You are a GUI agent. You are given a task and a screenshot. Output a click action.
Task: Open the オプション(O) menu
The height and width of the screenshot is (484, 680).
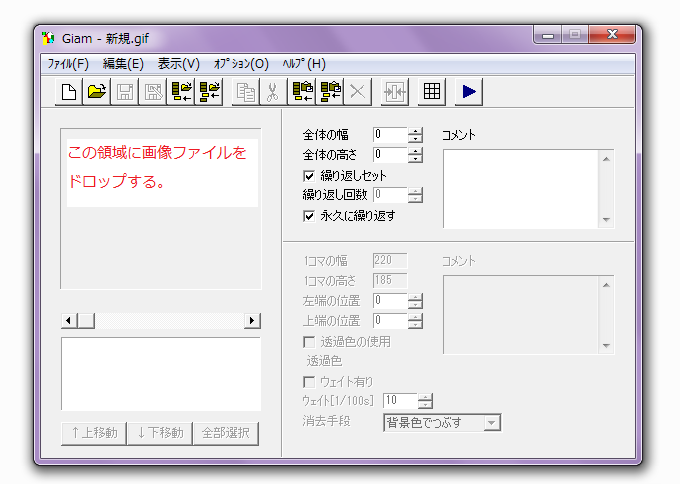click(x=241, y=64)
